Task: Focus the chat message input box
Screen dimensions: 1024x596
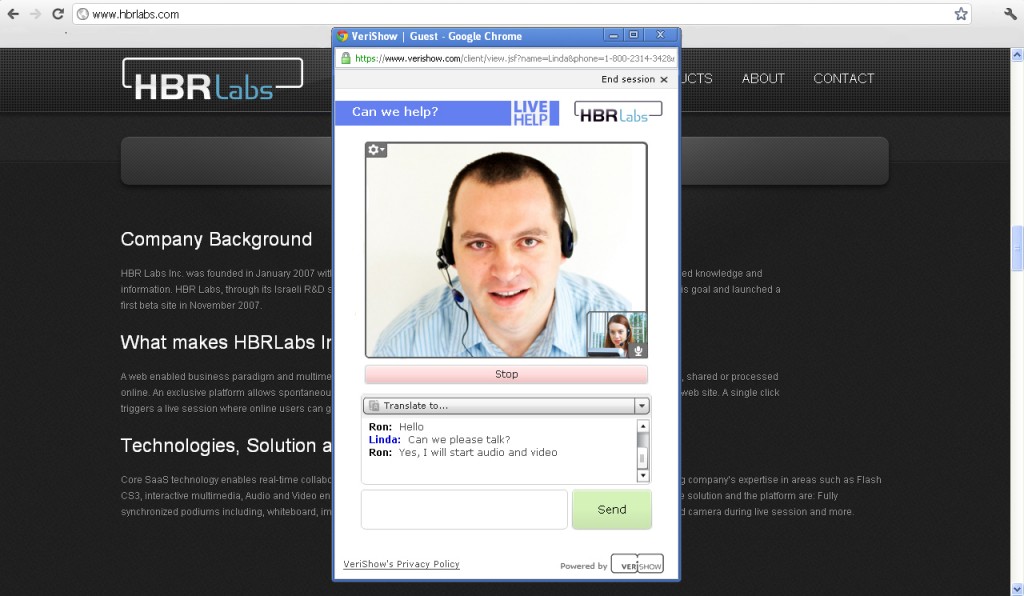Action: tap(464, 509)
